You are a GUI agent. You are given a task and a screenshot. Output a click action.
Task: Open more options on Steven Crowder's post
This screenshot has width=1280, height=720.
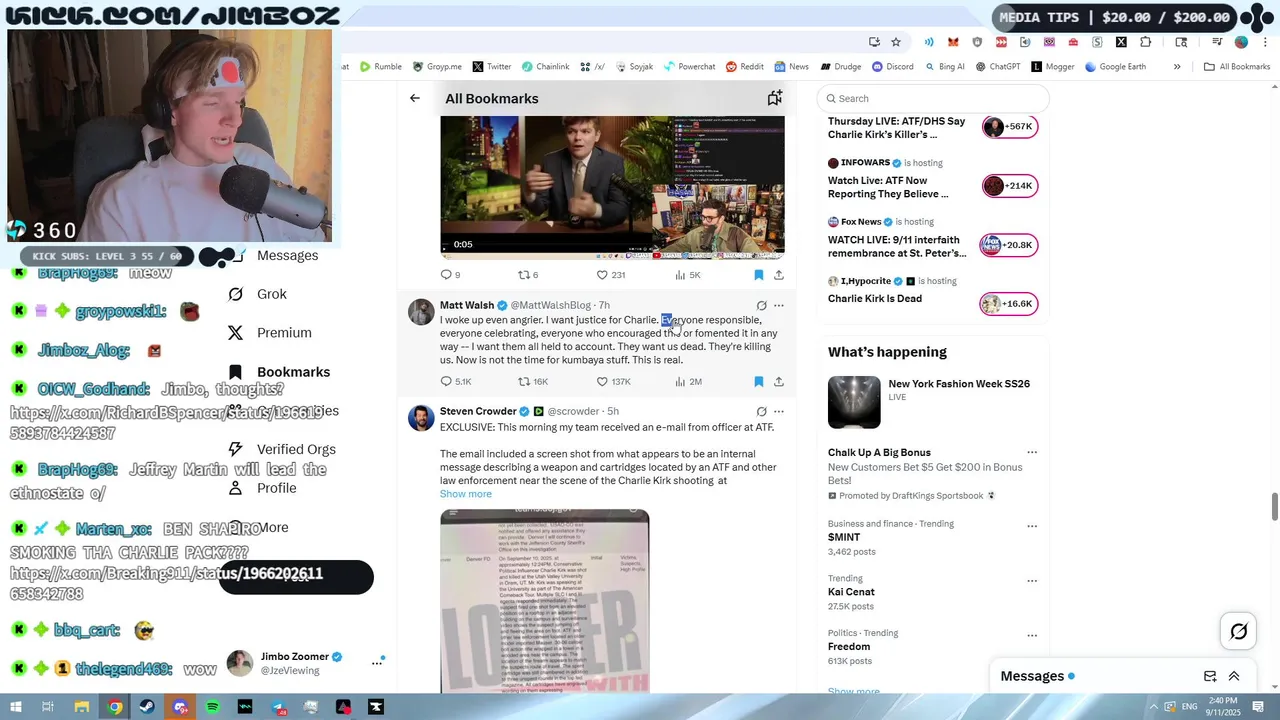click(x=779, y=412)
